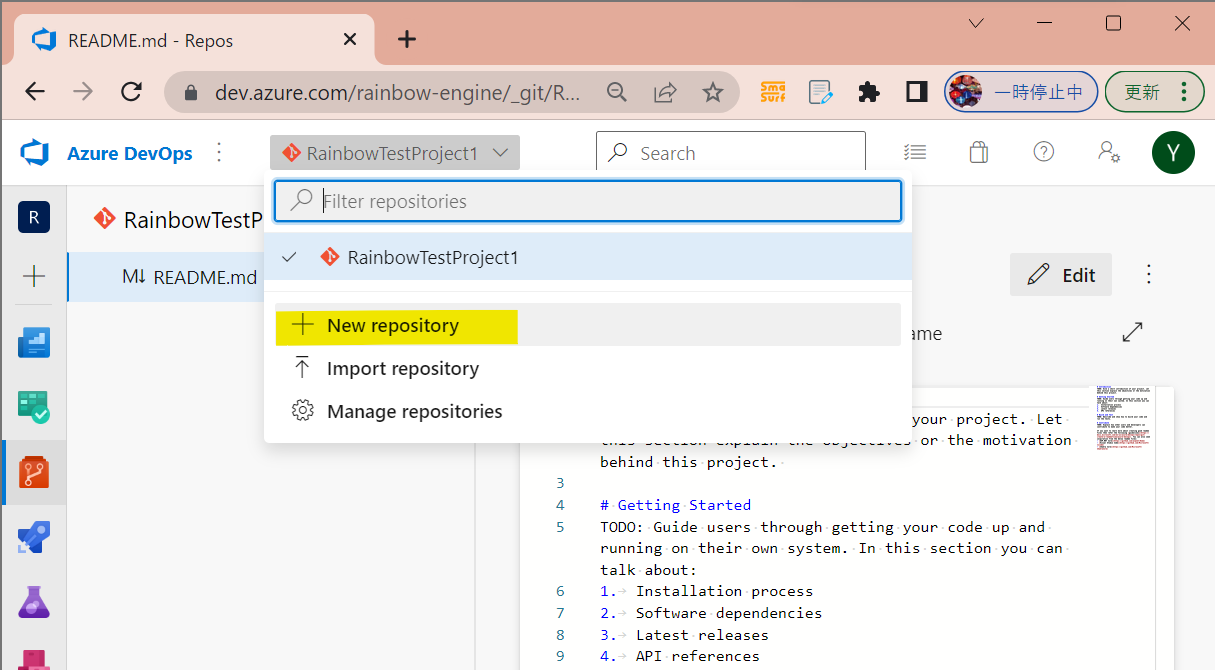
Task: Bookmark this page with the star icon
Action: point(712,92)
